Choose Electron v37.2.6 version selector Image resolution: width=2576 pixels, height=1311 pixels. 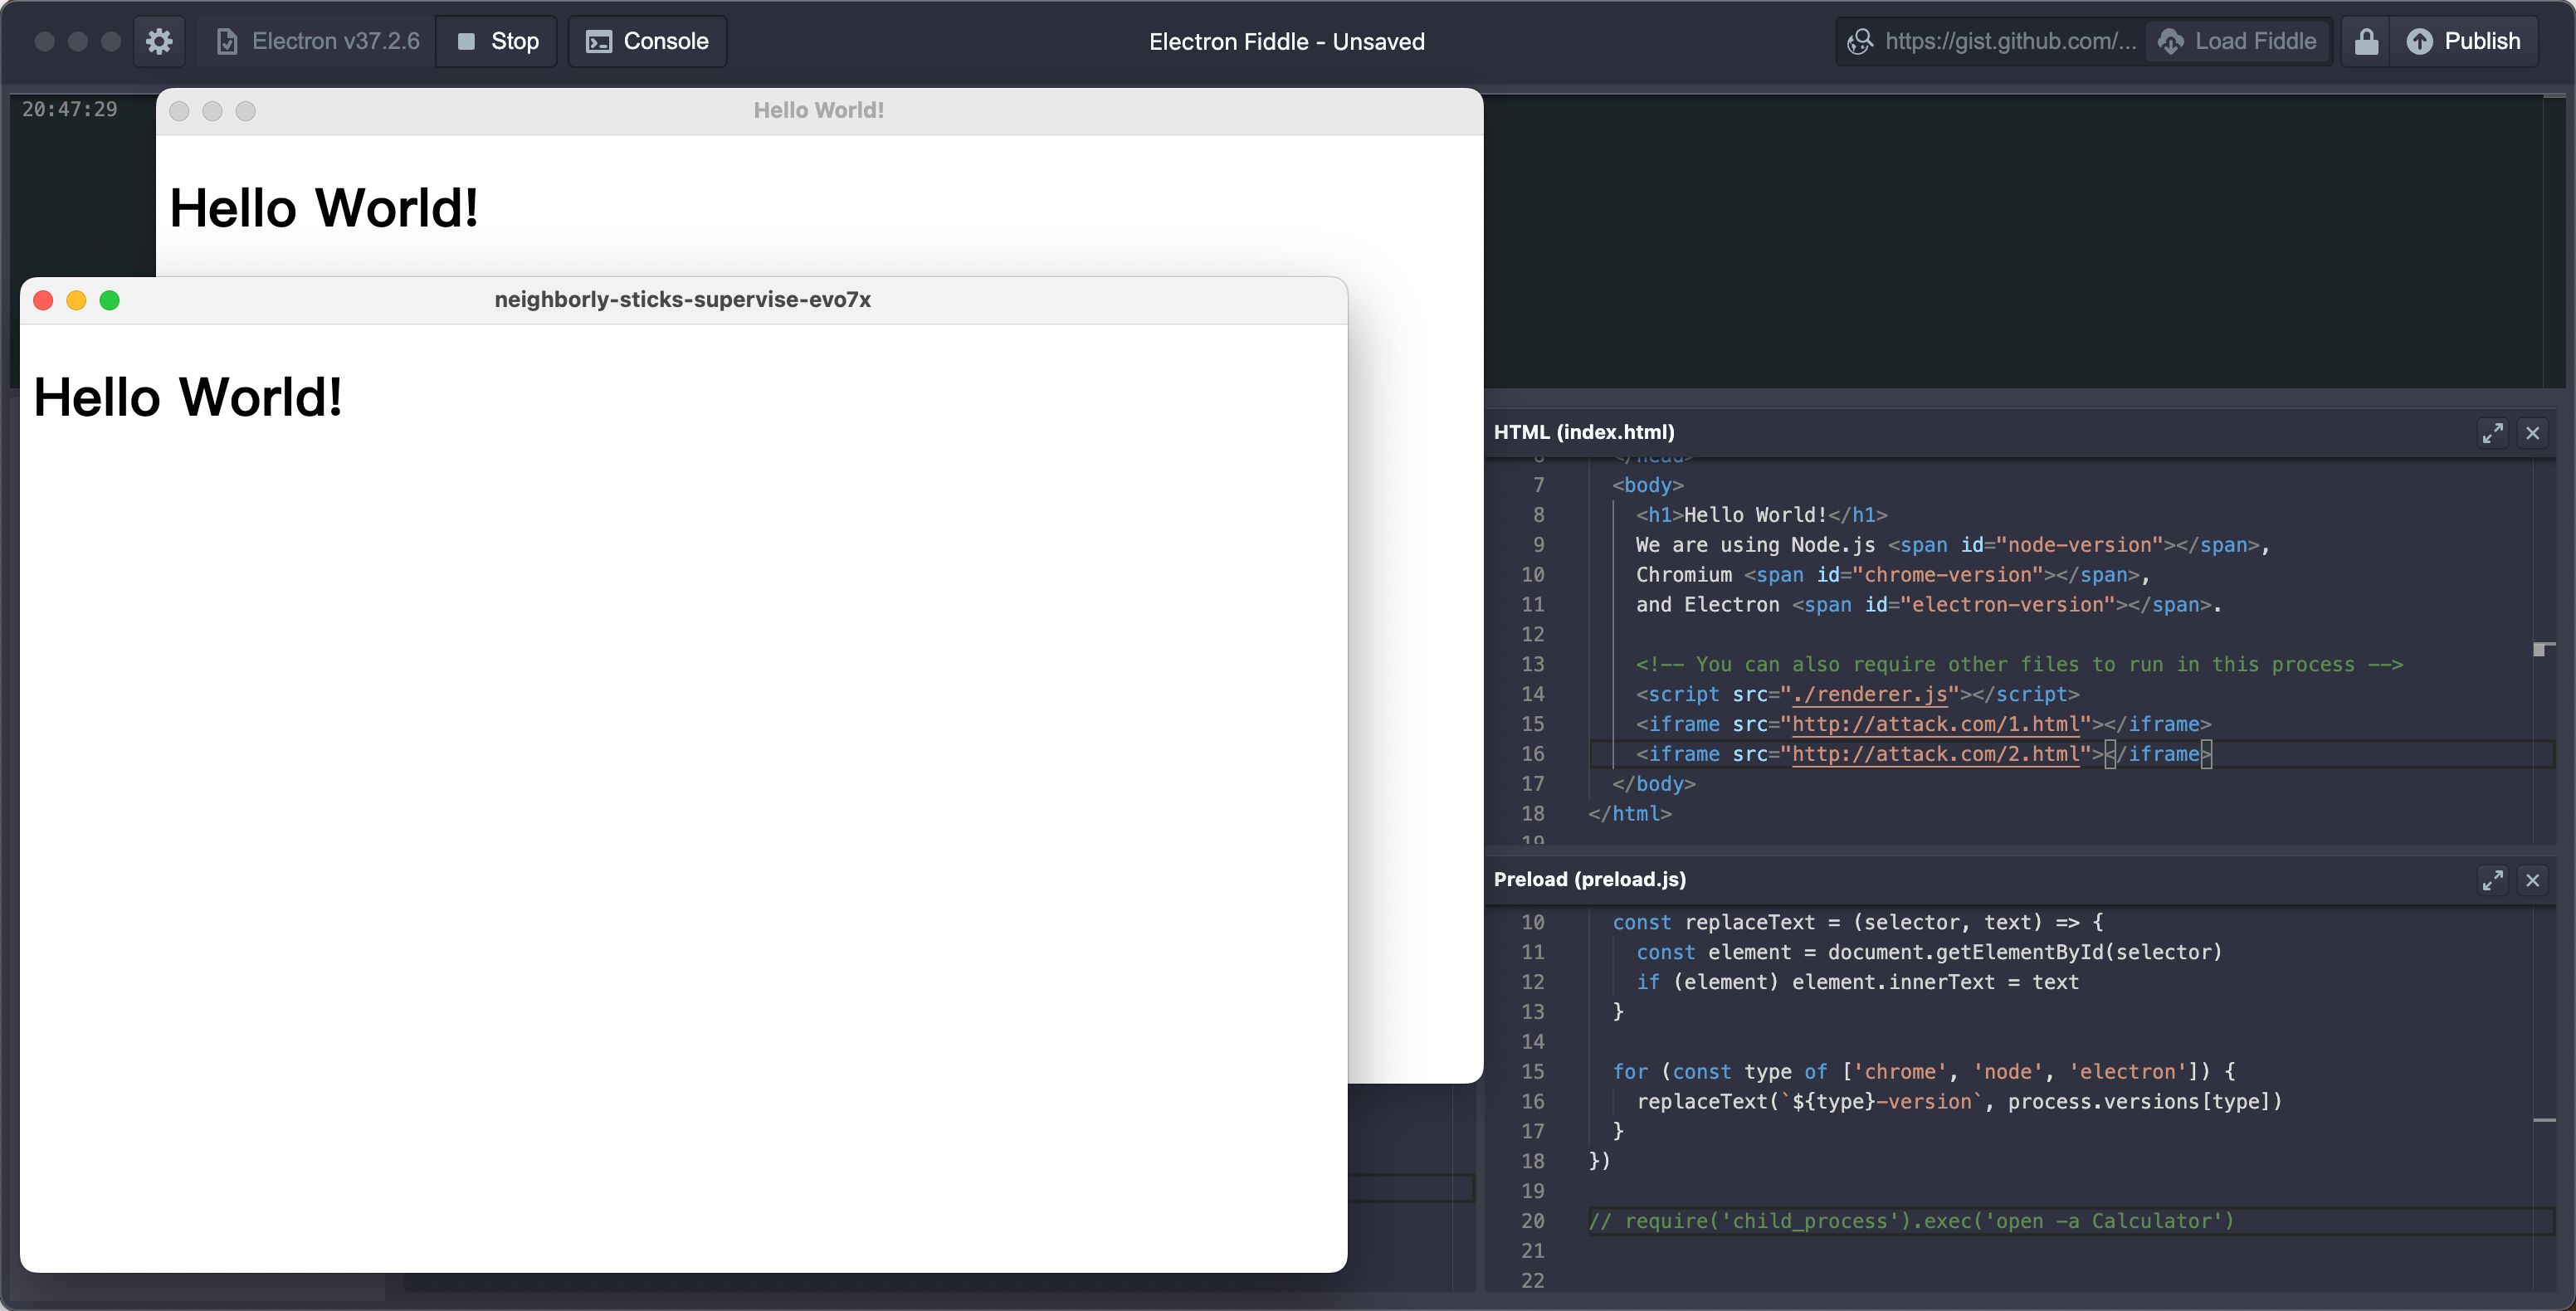318,41
